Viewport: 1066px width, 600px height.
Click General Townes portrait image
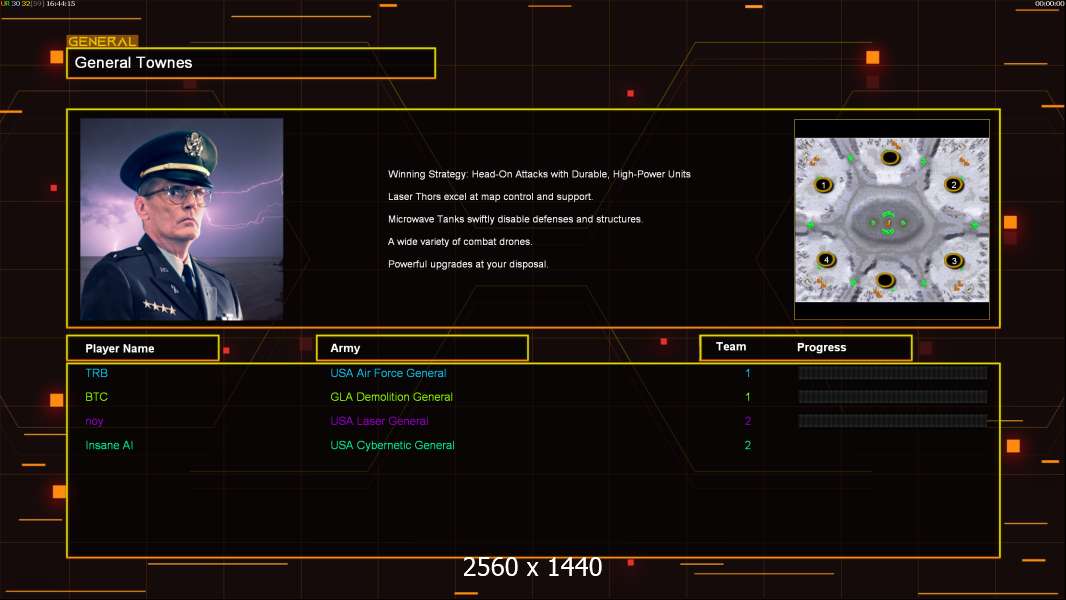click(x=182, y=219)
